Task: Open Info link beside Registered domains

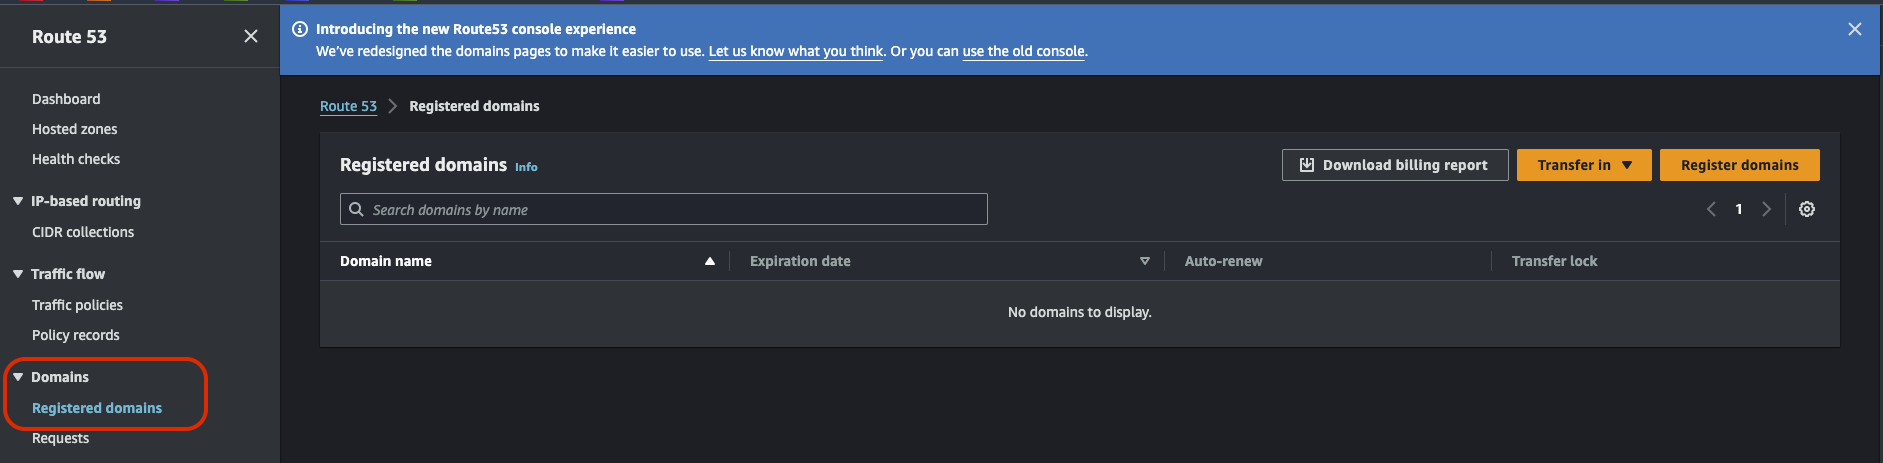Action: pos(526,167)
